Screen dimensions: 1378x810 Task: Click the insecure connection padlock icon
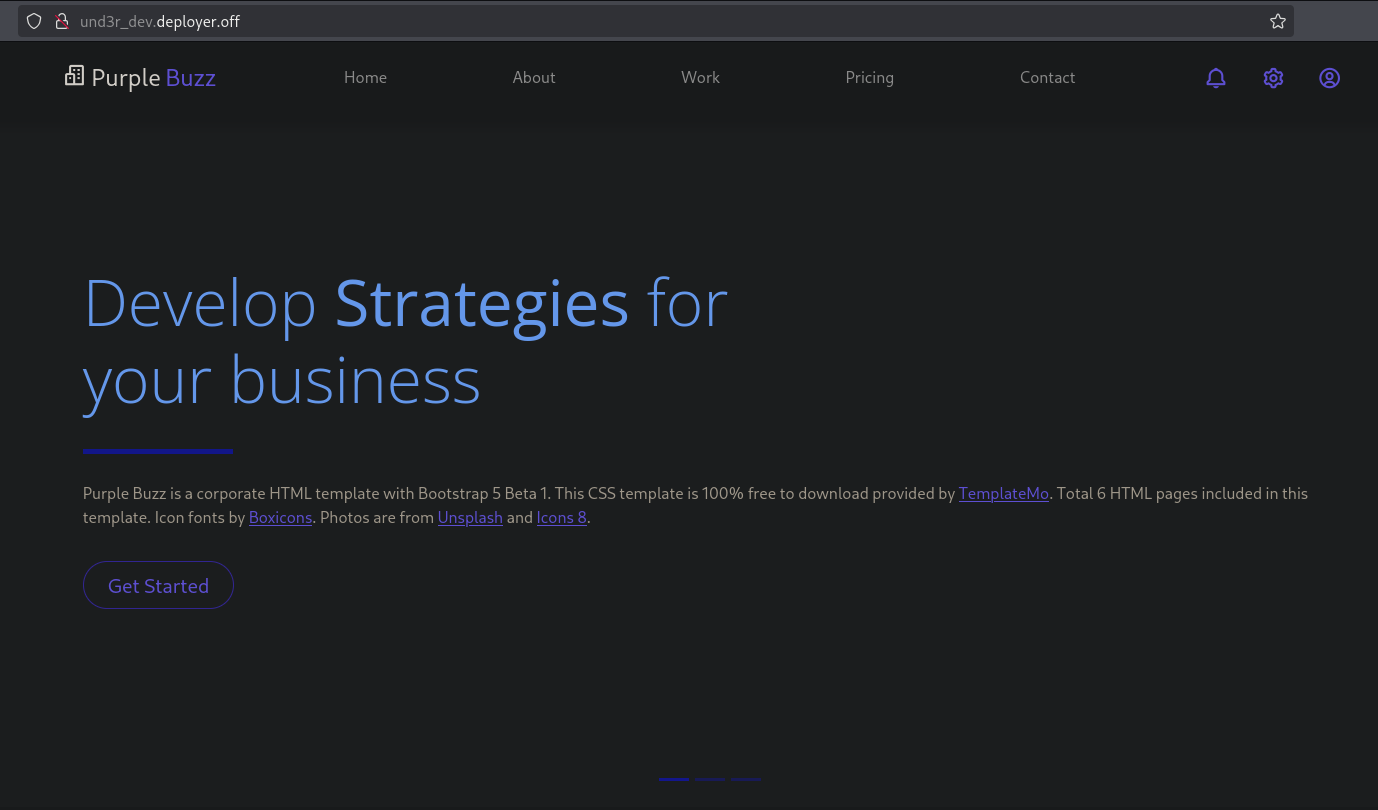61,21
